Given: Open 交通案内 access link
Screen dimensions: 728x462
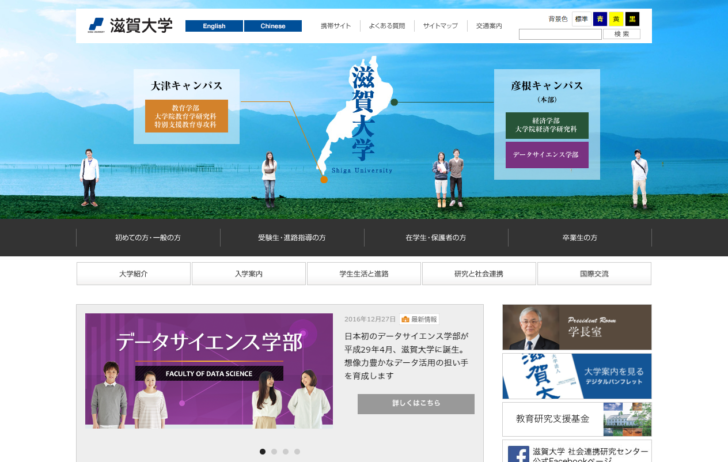Looking at the screenshot, I should click(x=489, y=26).
